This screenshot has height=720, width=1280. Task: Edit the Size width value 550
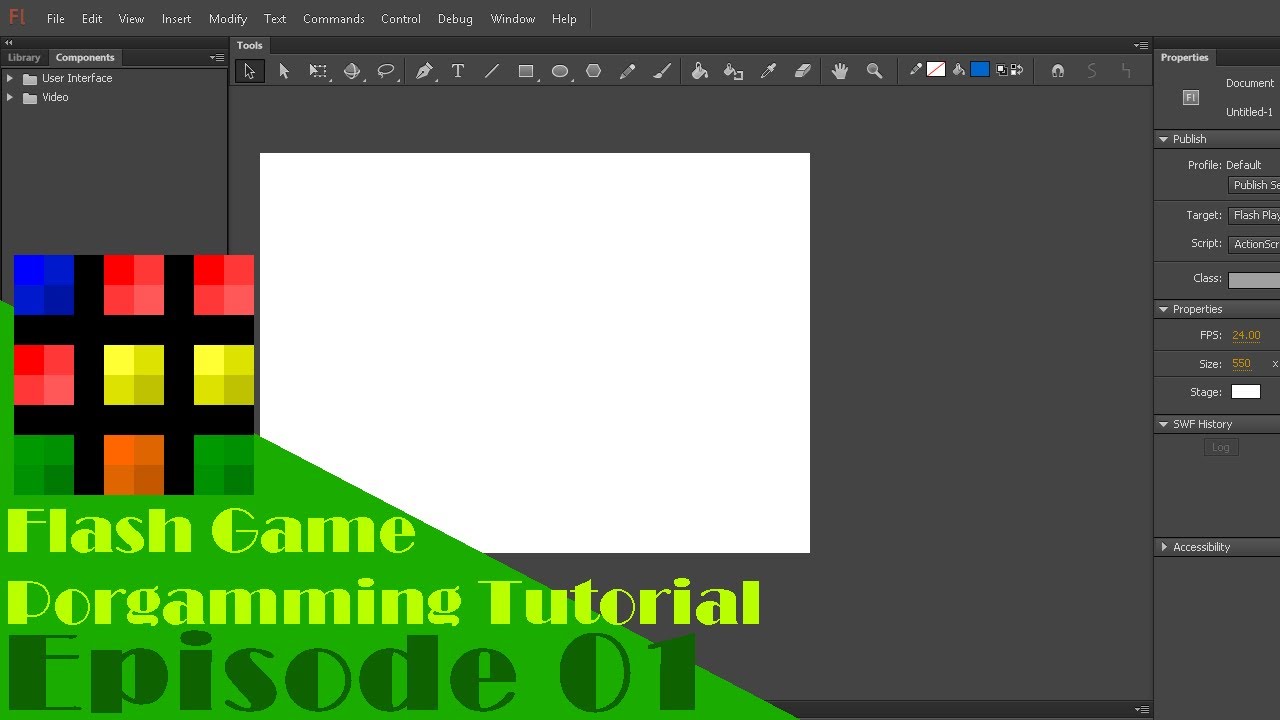[1241, 364]
